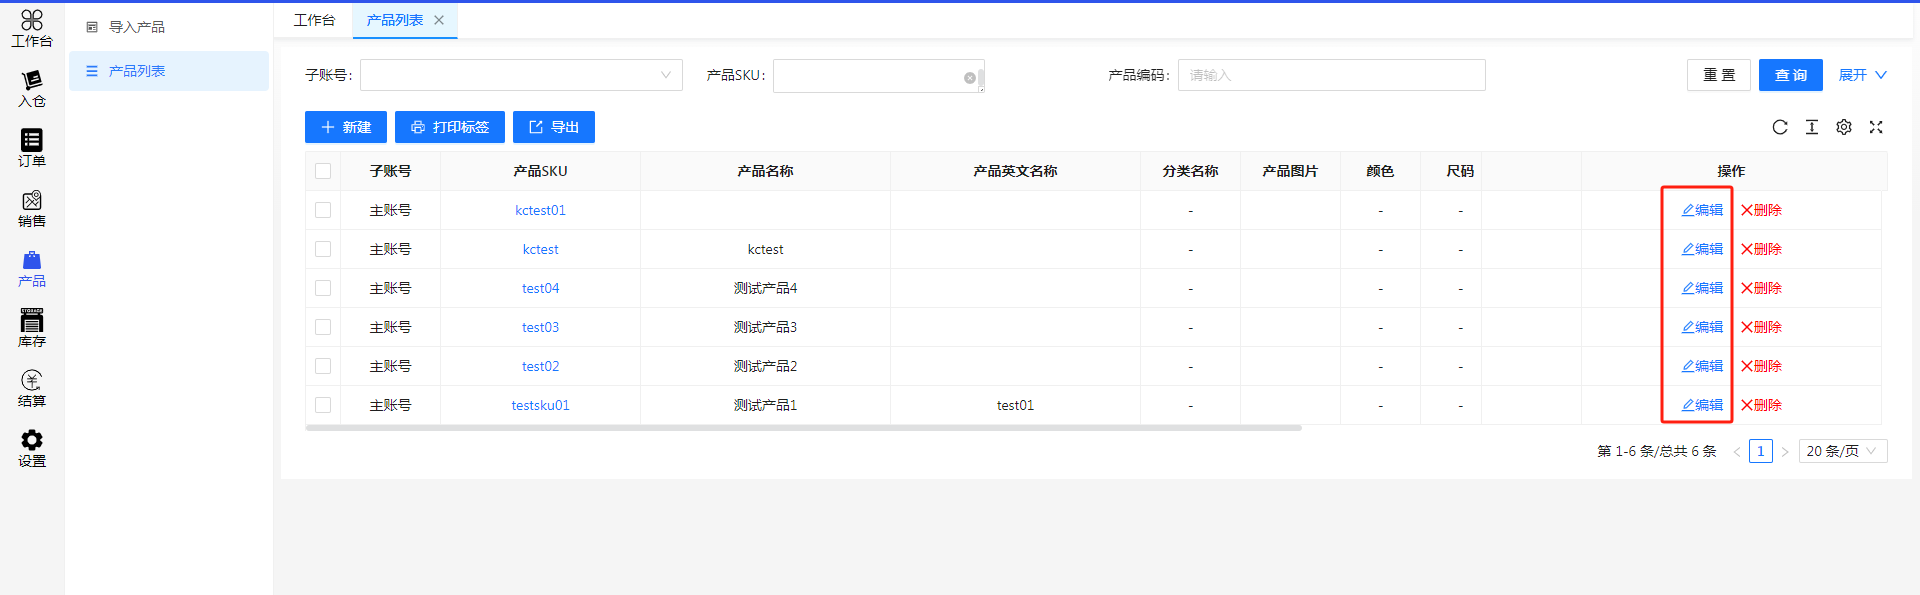Tick the checkbox for row kctest01
The width and height of the screenshot is (1920, 595).
point(323,210)
